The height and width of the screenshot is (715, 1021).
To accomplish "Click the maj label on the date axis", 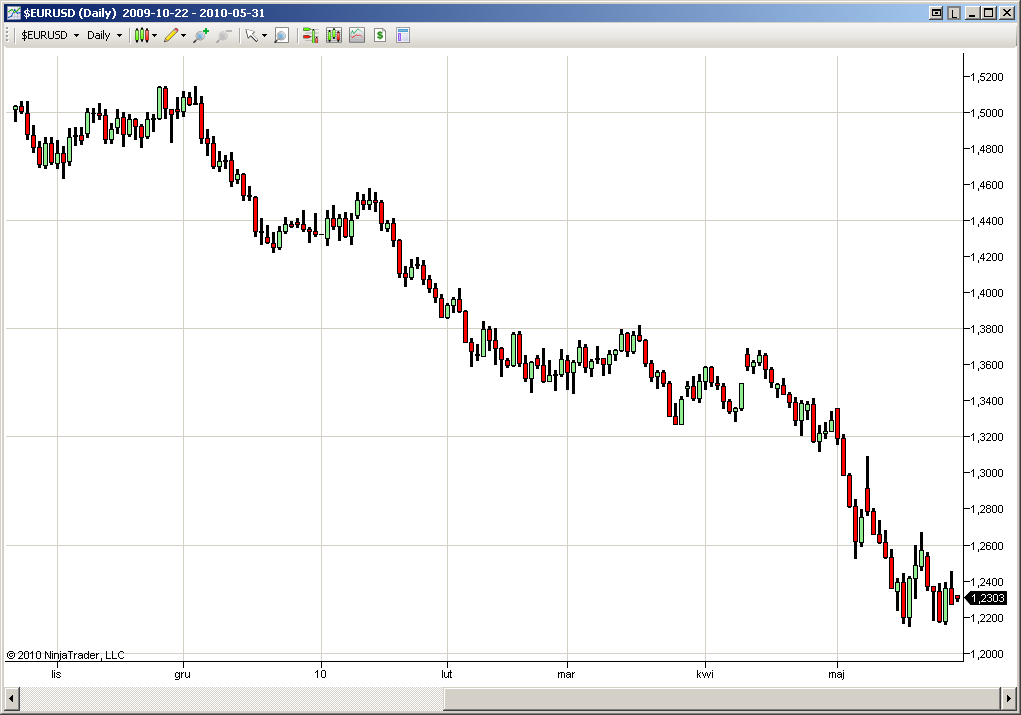I will tap(836, 674).
